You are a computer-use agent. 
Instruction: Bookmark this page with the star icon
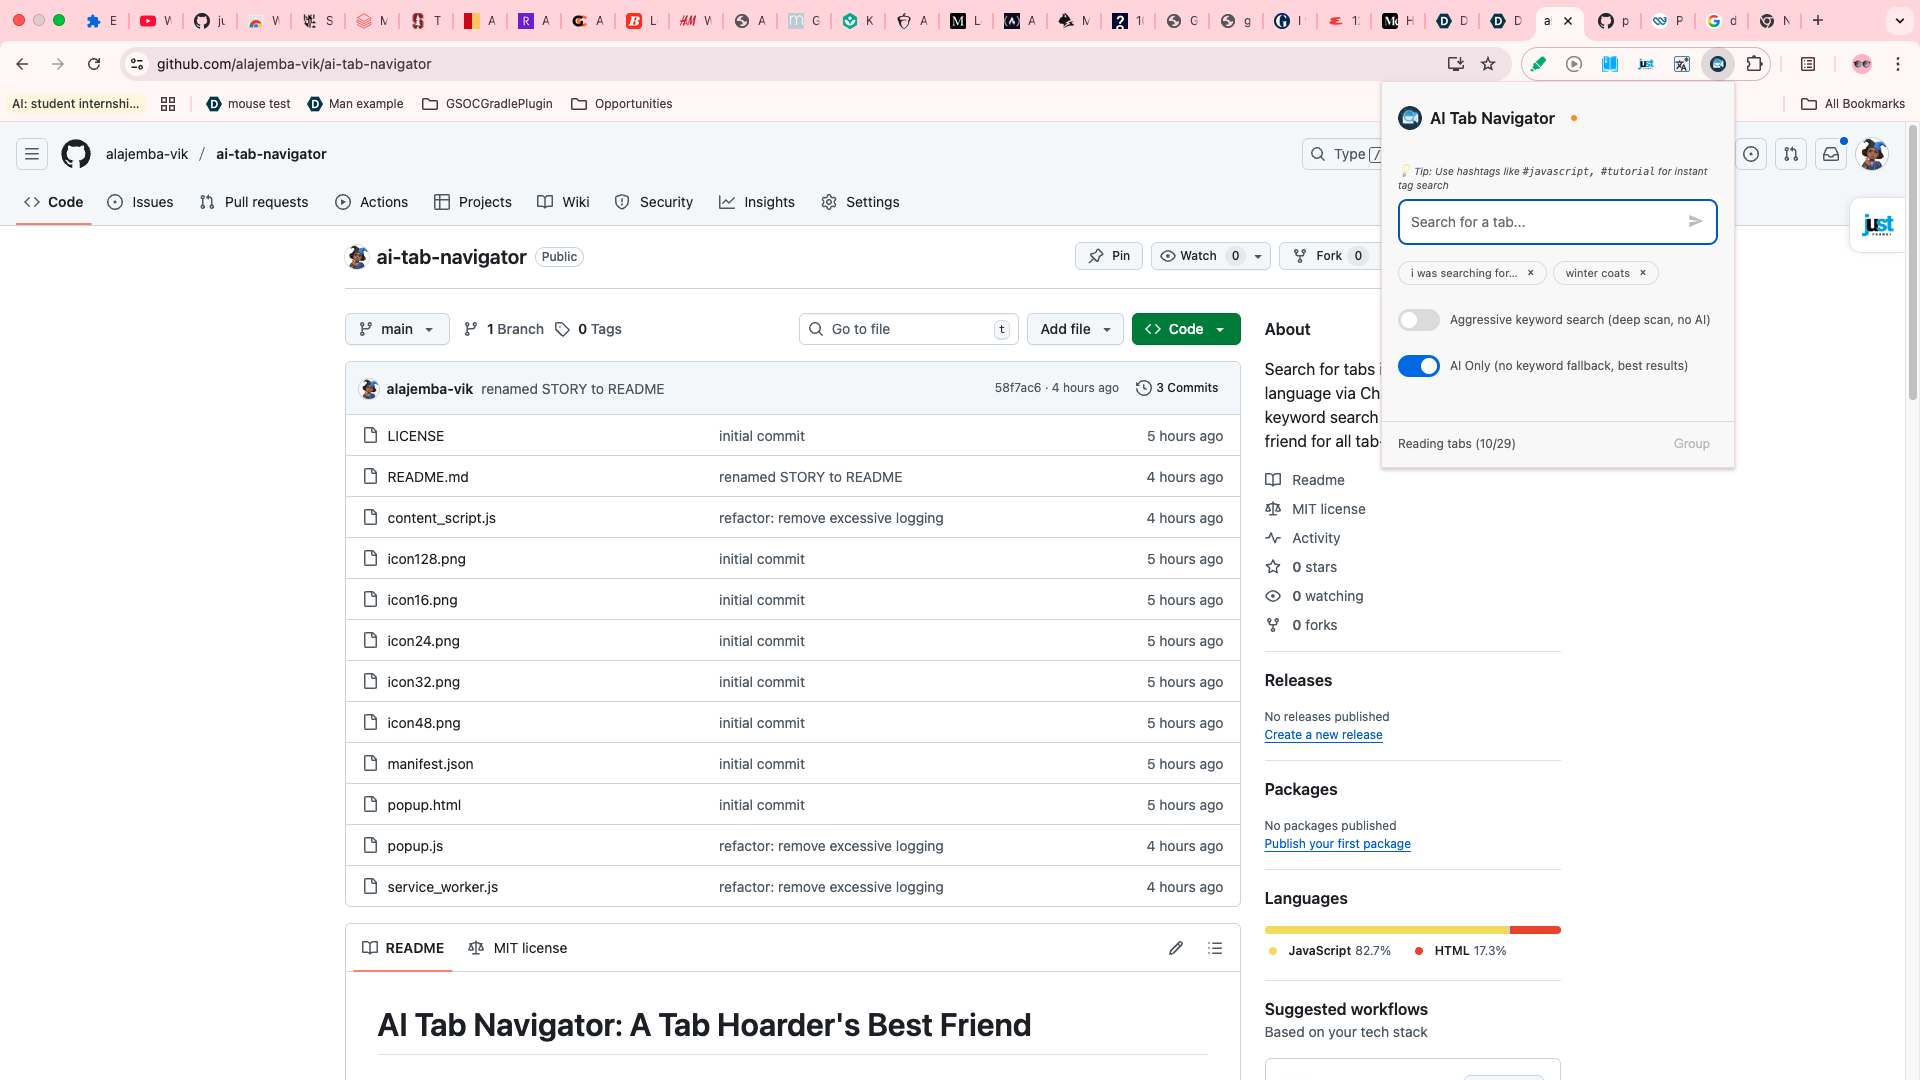[1488, 64]
